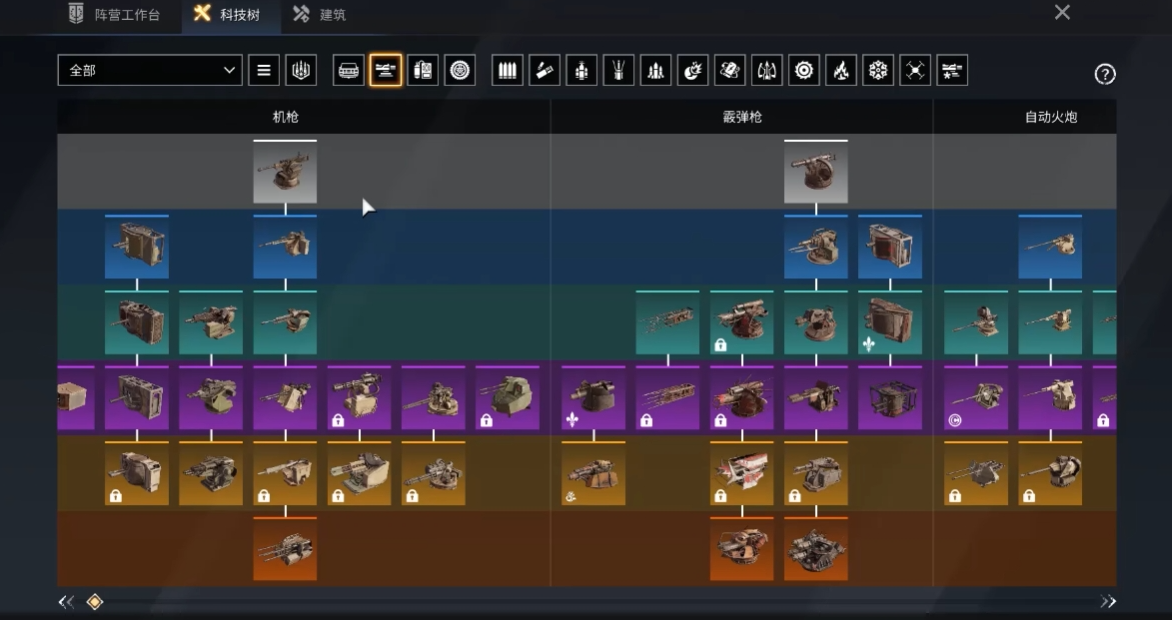1172x620 pixels.
Task: Select the wheel movement parts filter
Action: click(459, 70)
